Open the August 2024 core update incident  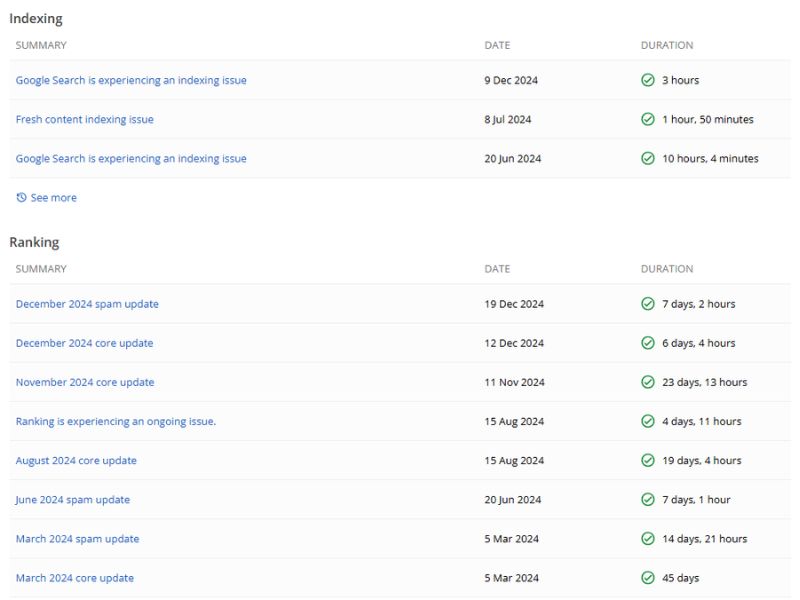point(77,460)
